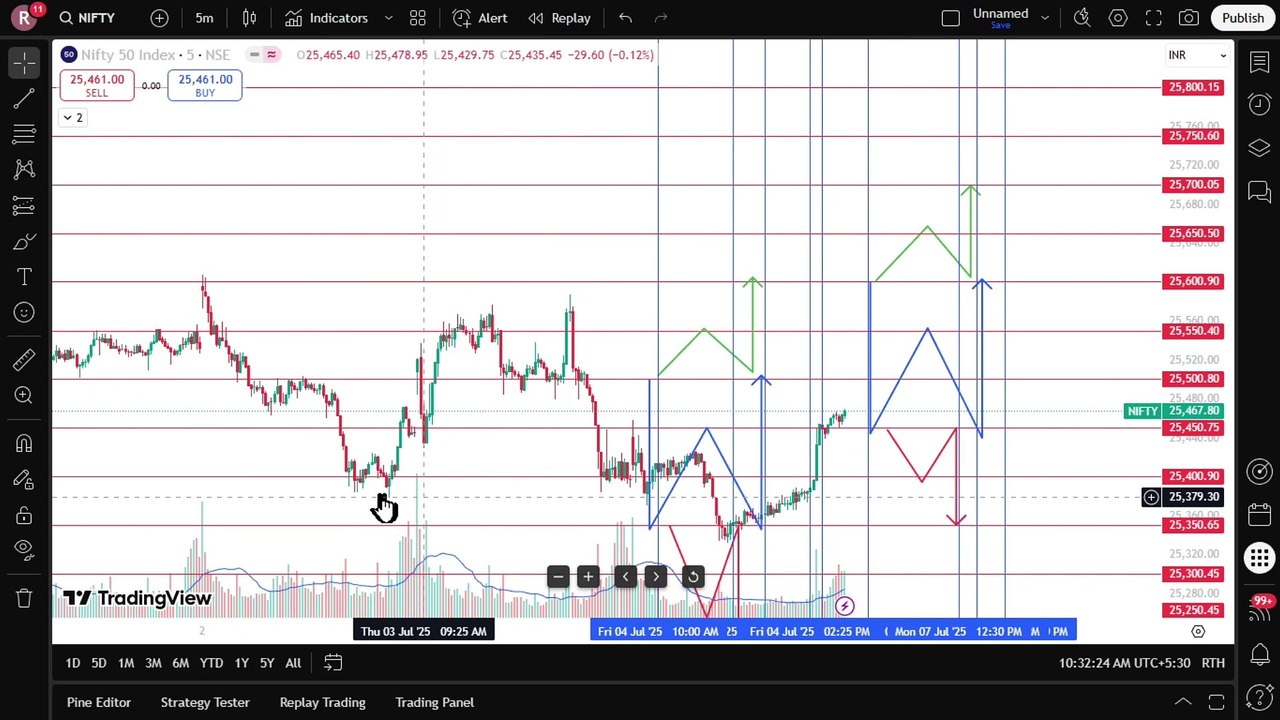Select the trend line drawing tool
This screenshot has width=1280, height=720.
click(x=24, y=98)
